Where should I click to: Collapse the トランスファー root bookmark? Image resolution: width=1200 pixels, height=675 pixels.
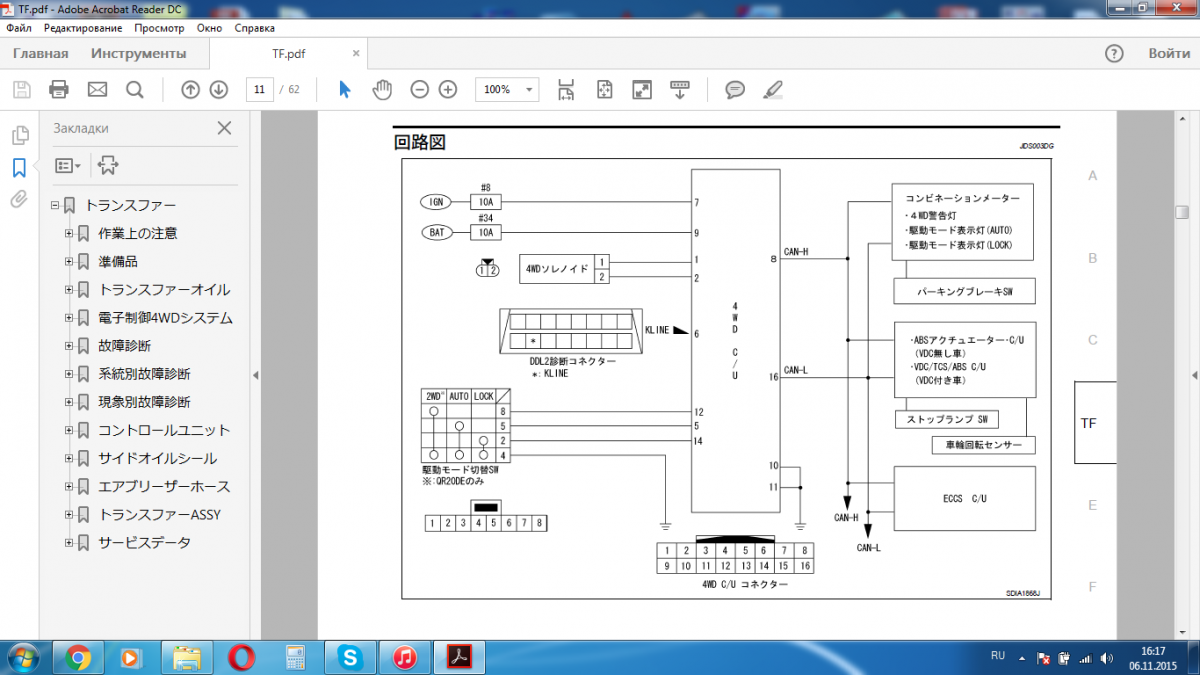(55, 206)
